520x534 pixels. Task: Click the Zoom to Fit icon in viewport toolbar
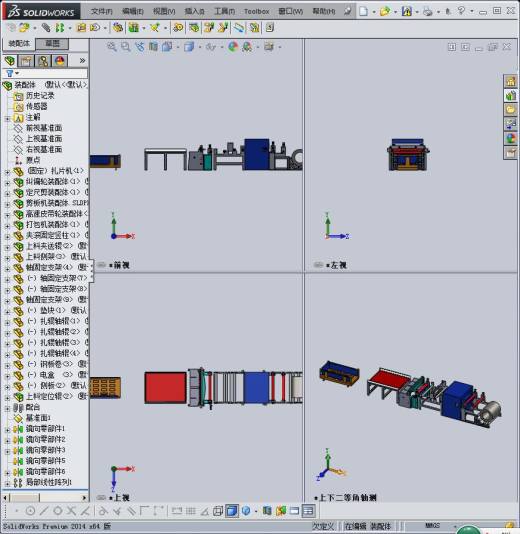point(112,47)
